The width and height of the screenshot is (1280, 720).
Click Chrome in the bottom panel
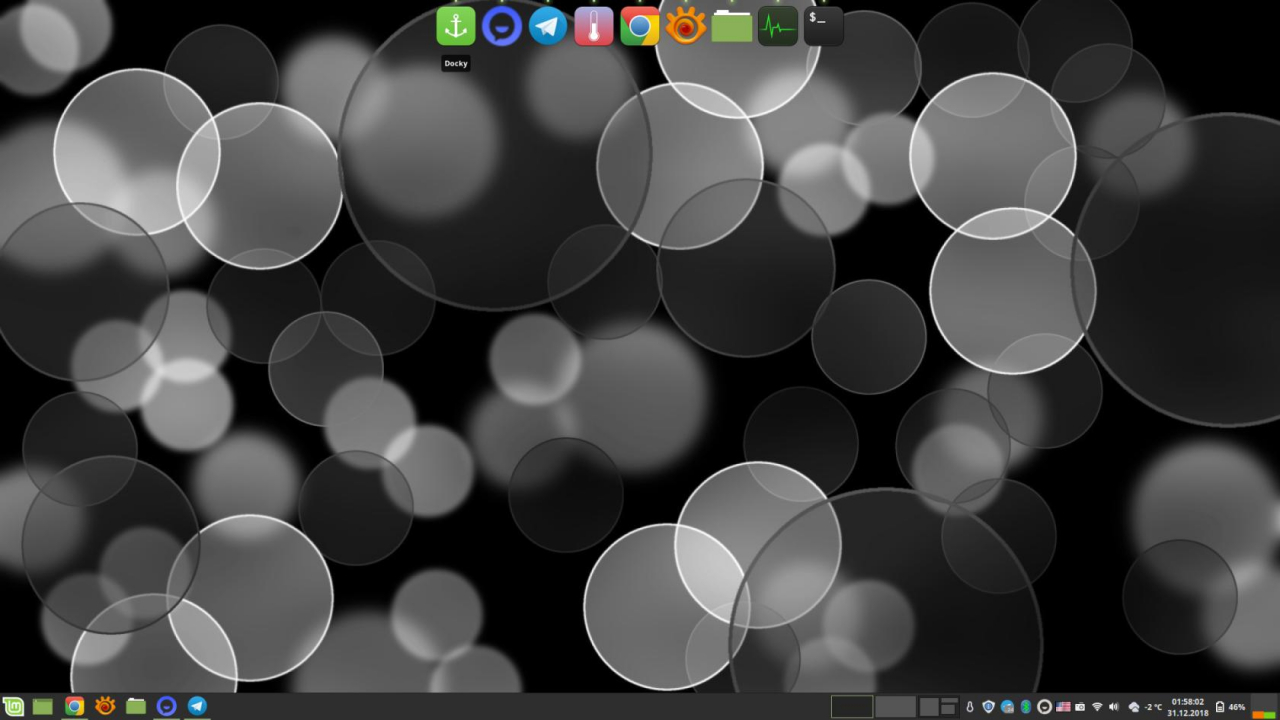[74, 706]
